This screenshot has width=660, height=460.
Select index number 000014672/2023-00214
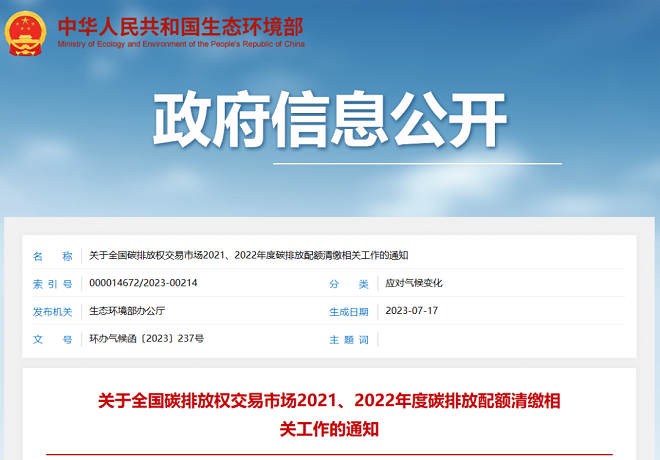143,283
